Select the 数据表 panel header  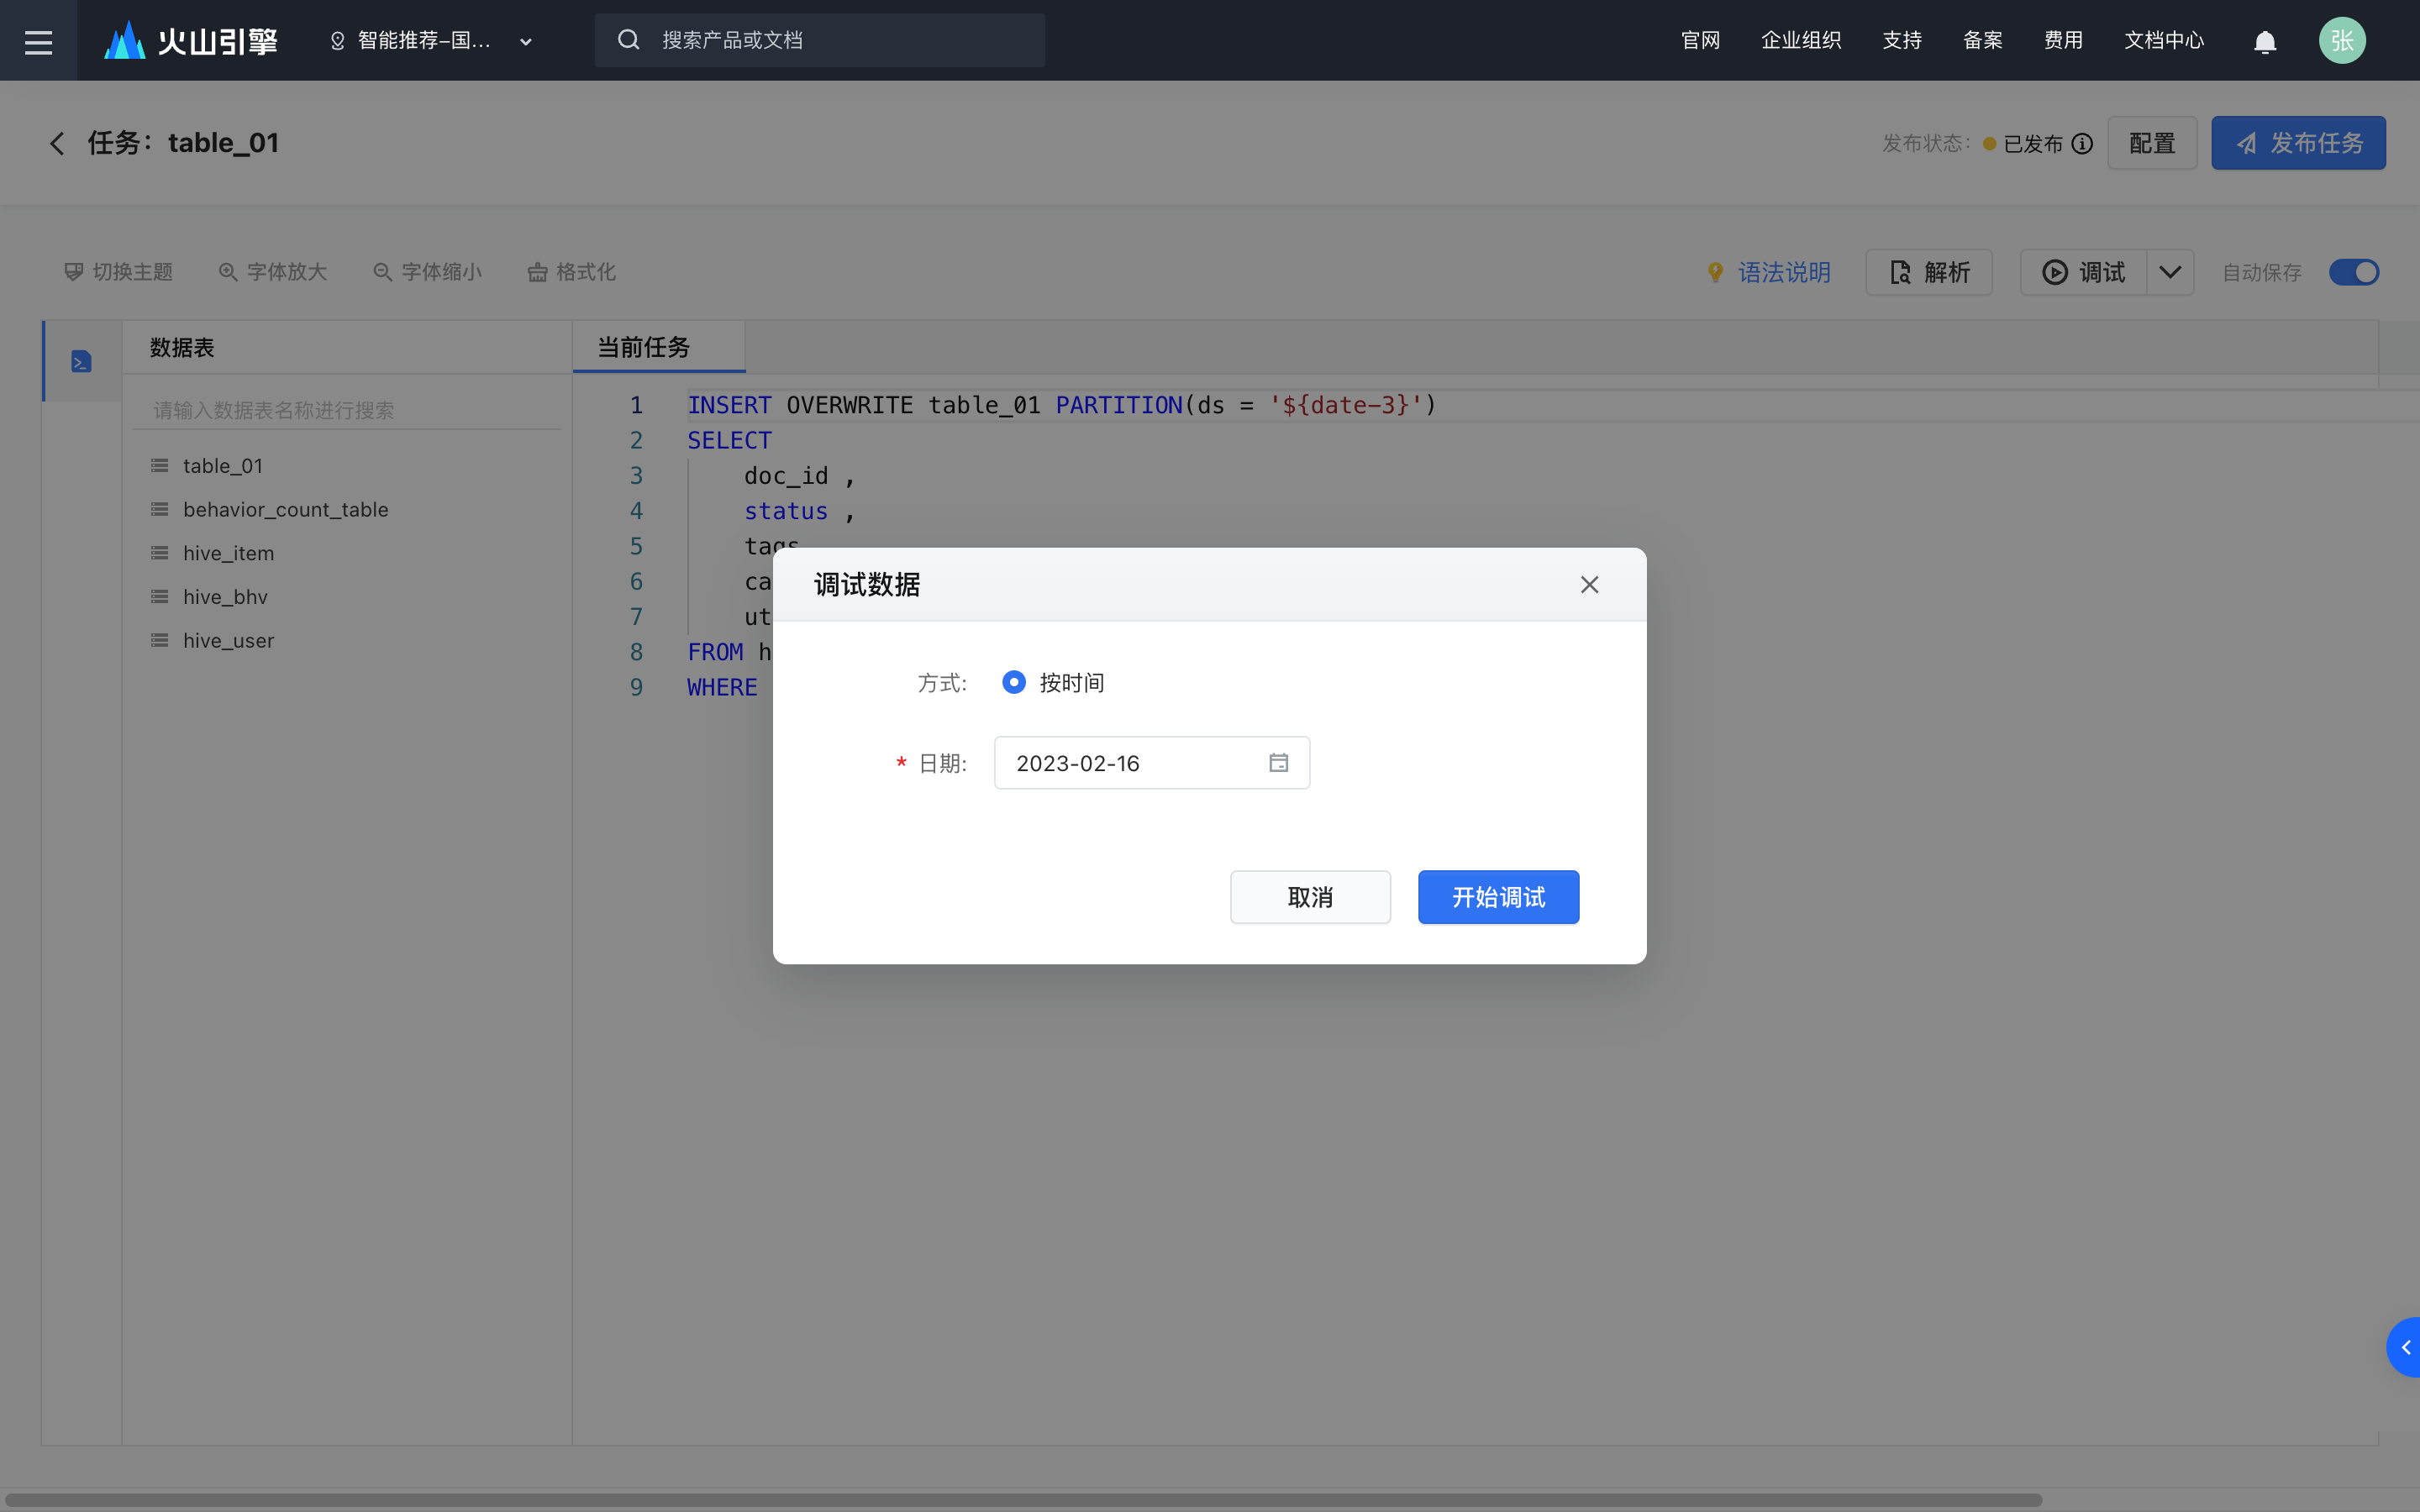(182, 347)
